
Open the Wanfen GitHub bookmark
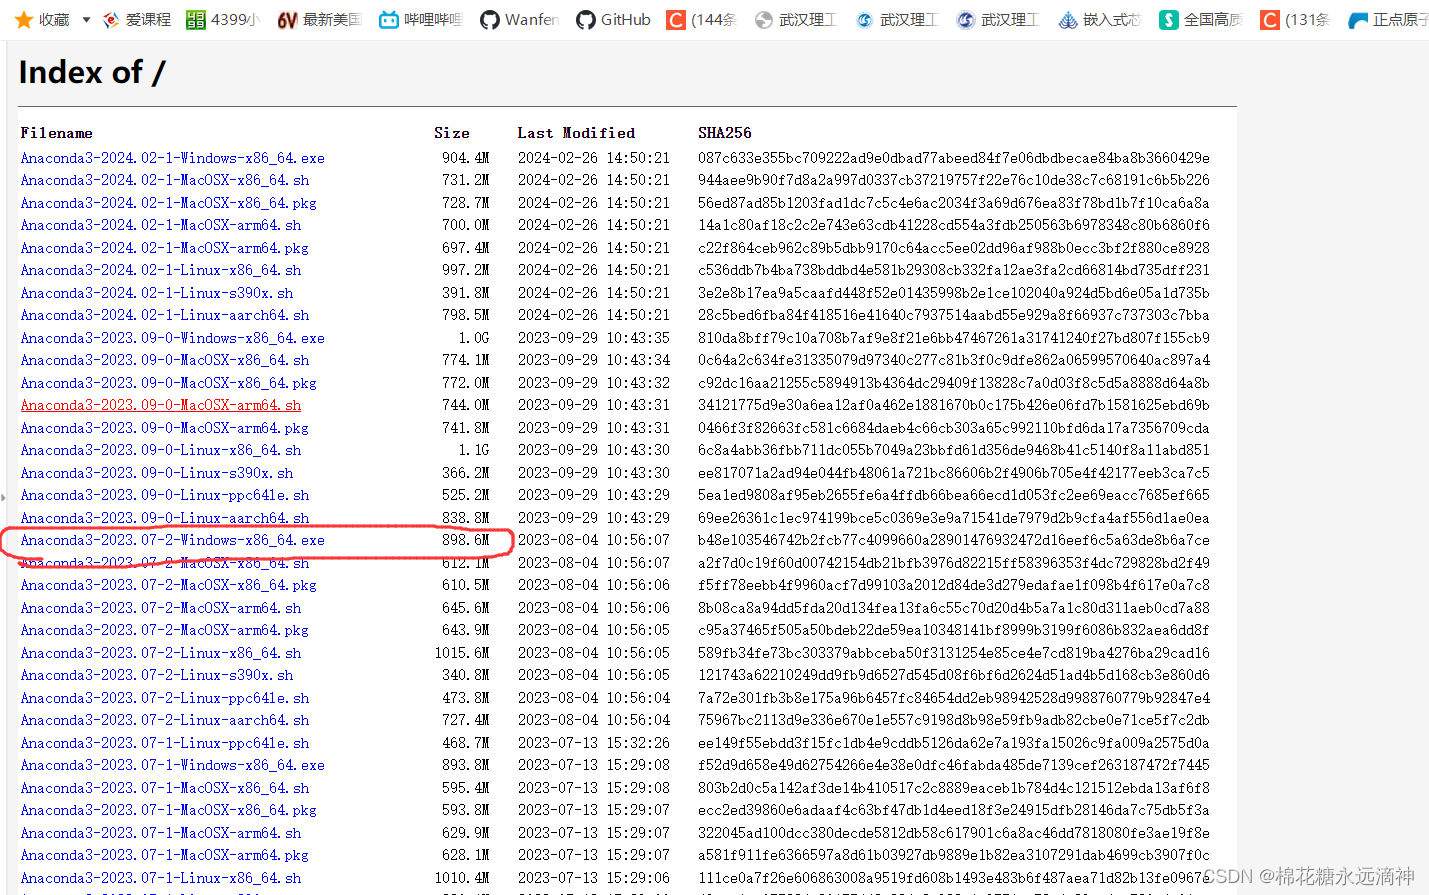(x=519, y=19)
